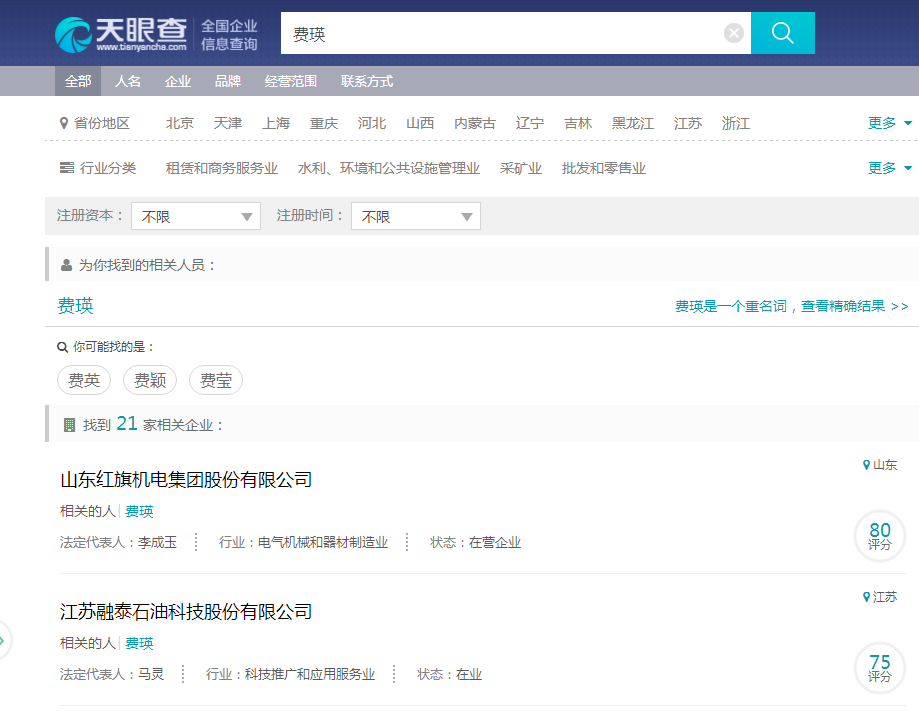The image size is (919, 716).
Task: Expand 更多 for industry categories
Action: 889,168
